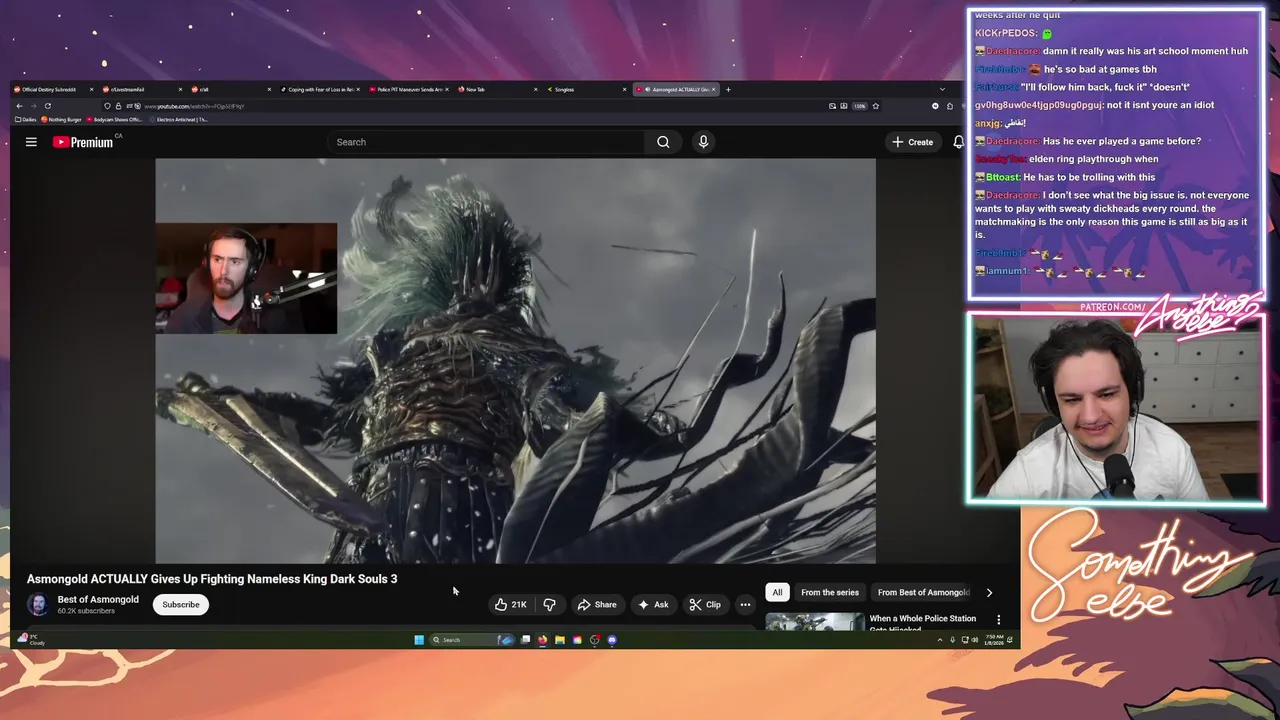Open Discord from the taskbar
The width and height of the screenshot is (1280, 720).
click(612, 640)
